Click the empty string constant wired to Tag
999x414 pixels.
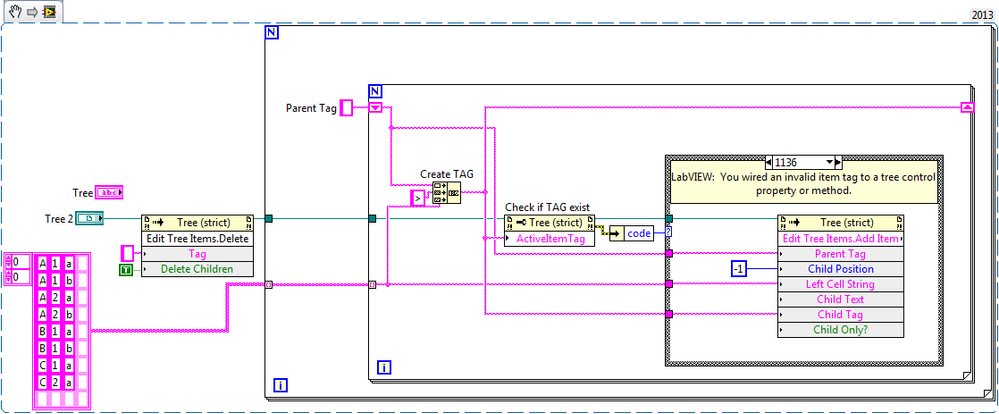[x=127, y=253]
